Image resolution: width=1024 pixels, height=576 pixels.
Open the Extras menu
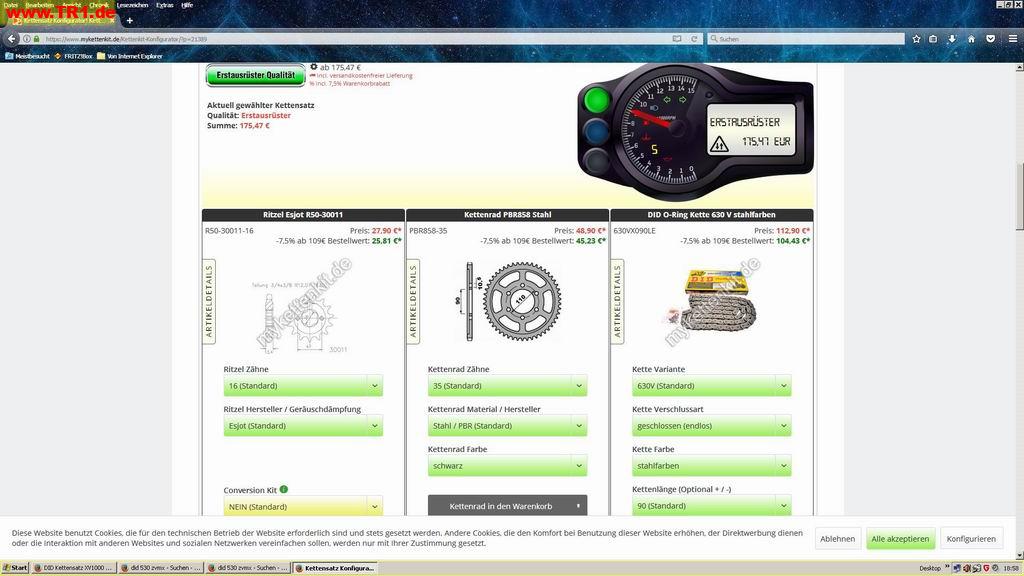click(x=165, y=5)
